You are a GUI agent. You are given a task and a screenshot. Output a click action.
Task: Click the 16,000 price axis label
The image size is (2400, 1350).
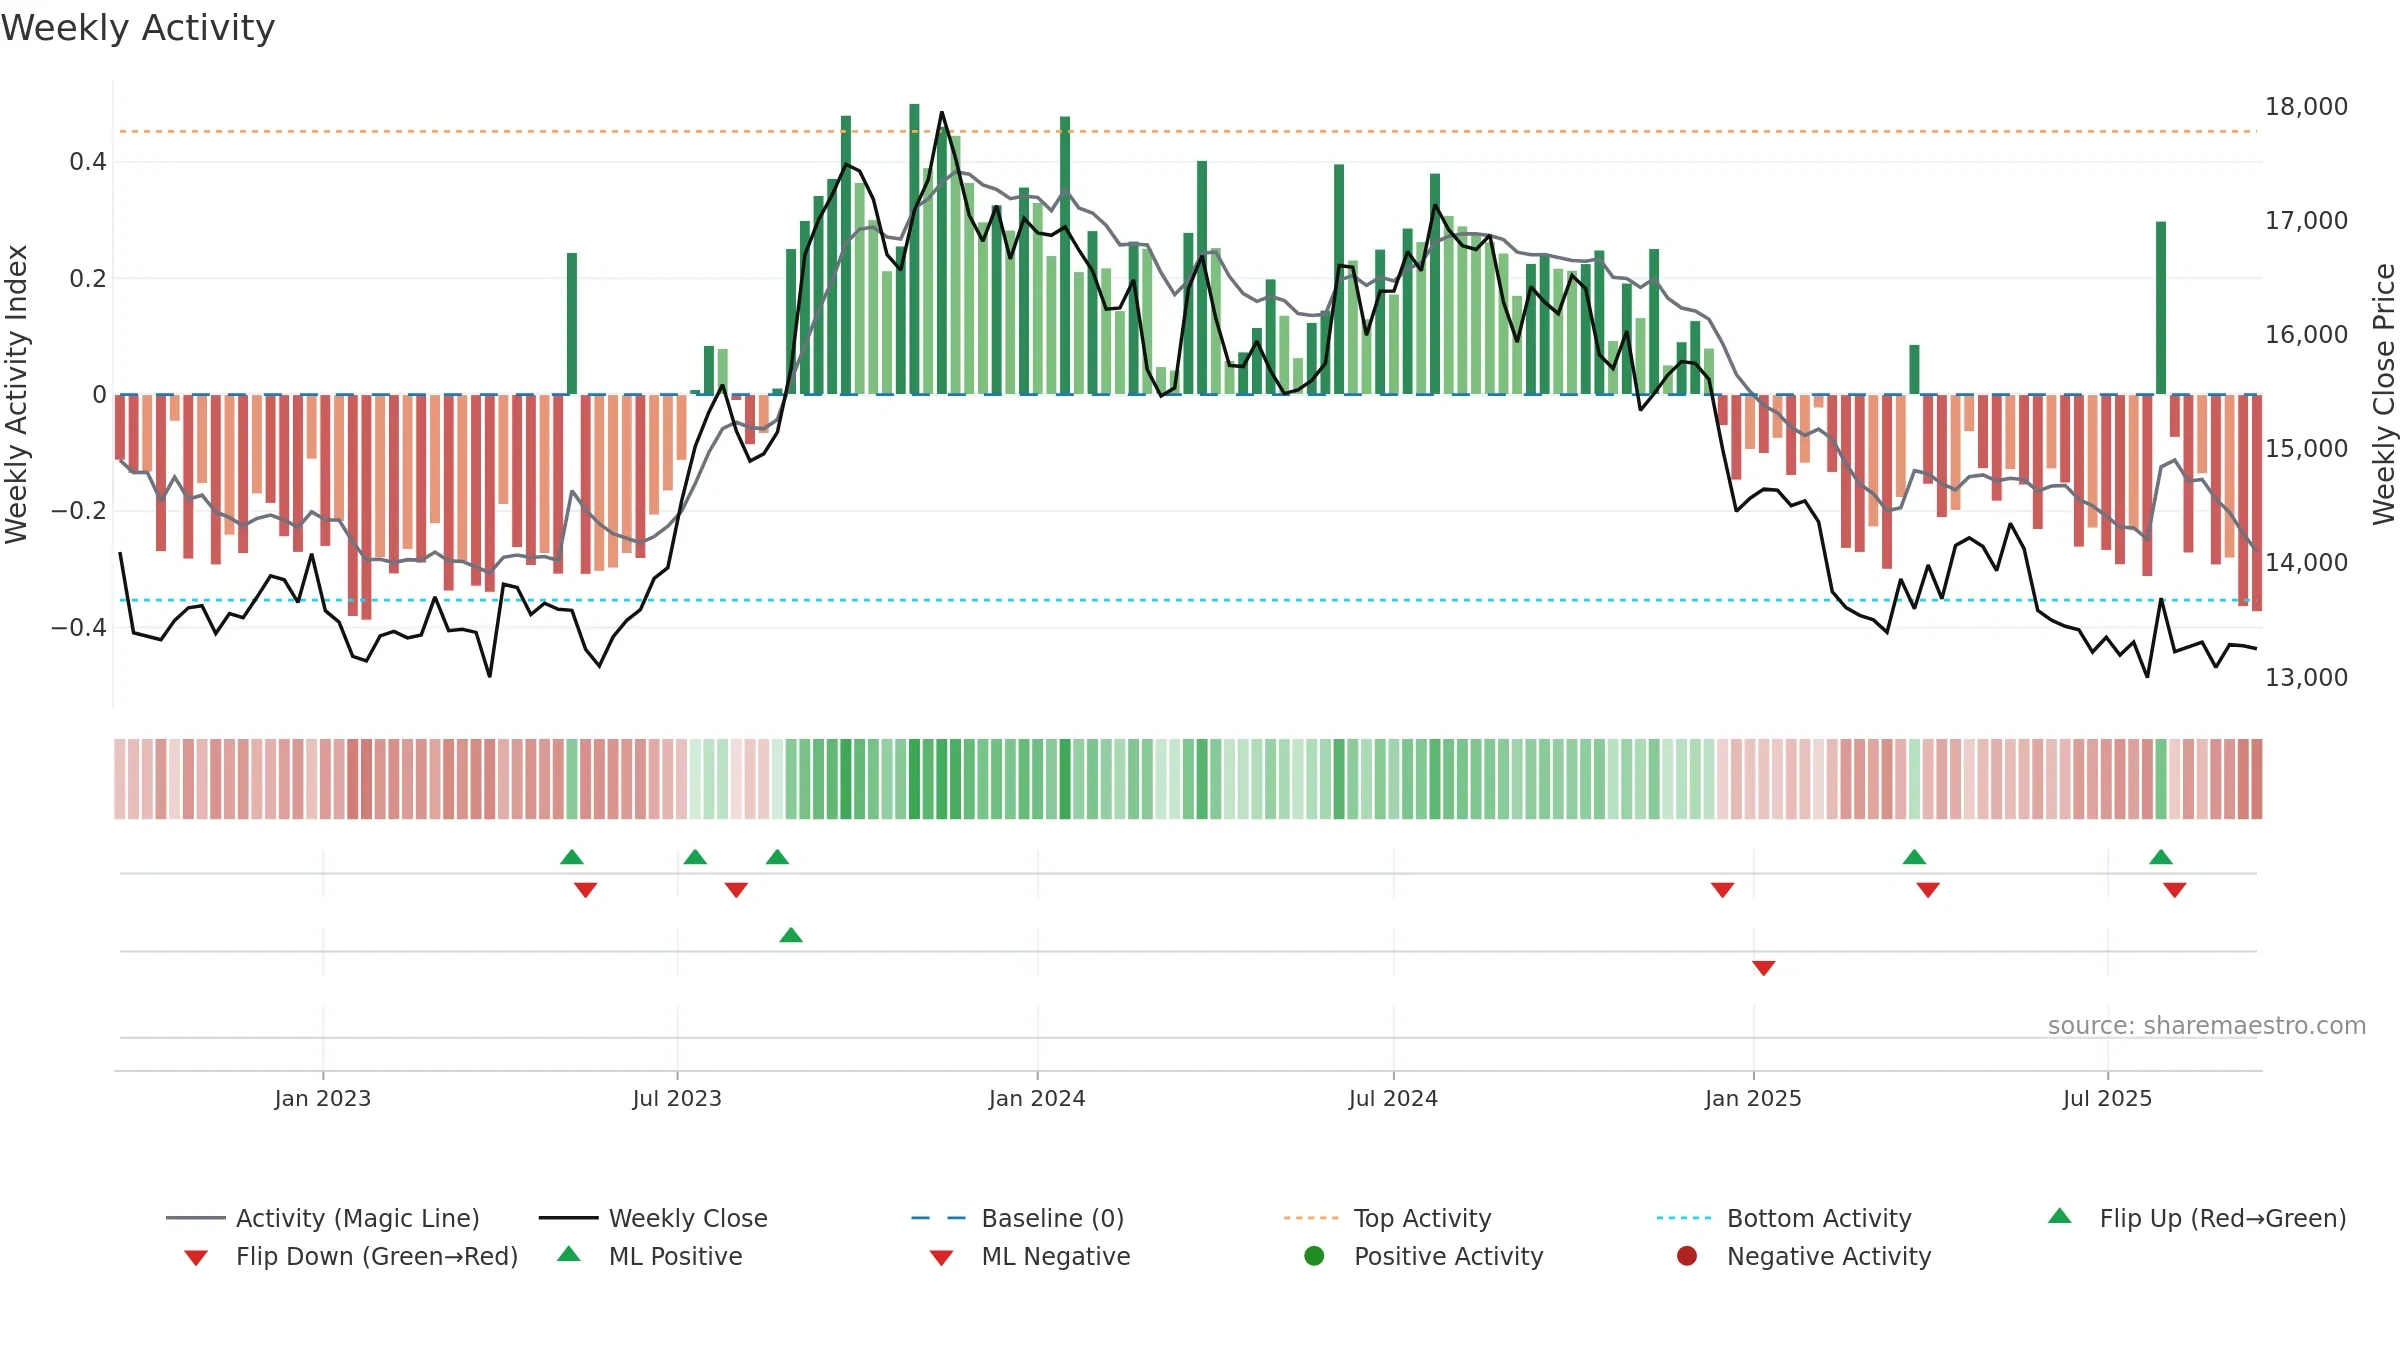(x=2306, y=334)
